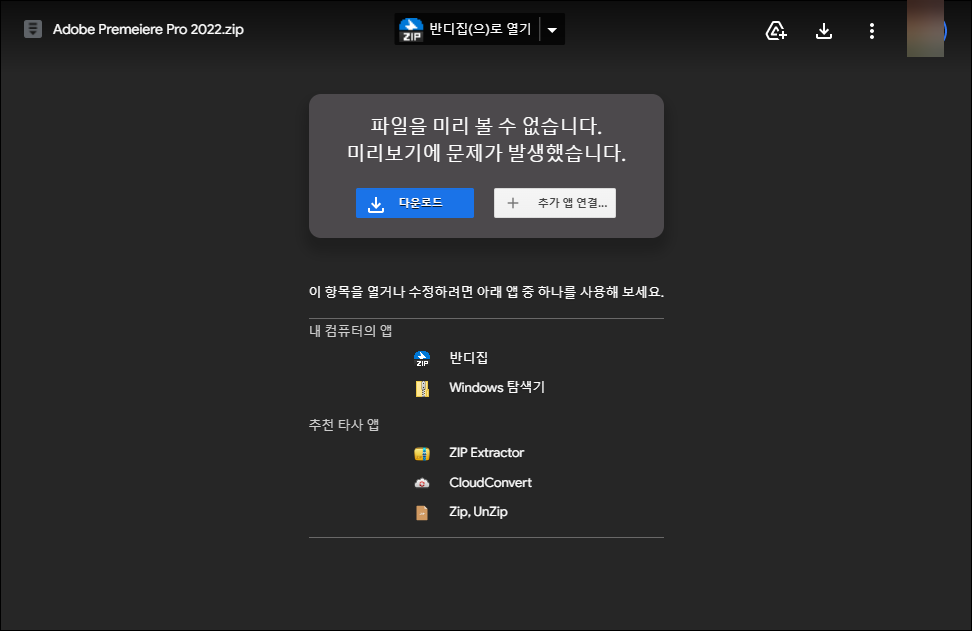The height and width of the screenshot is (631, 972).
Task: Open the dropdown arrow next to 반디집(으)로 열기
Action: point(552,29)
